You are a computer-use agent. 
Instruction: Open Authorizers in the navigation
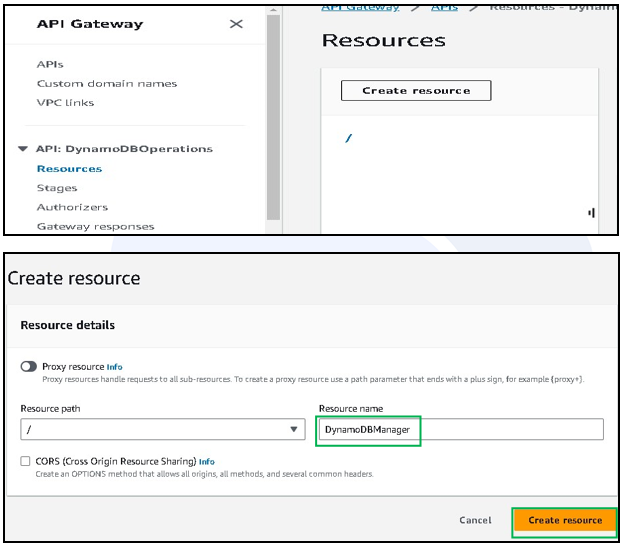(x=72, y=207)
